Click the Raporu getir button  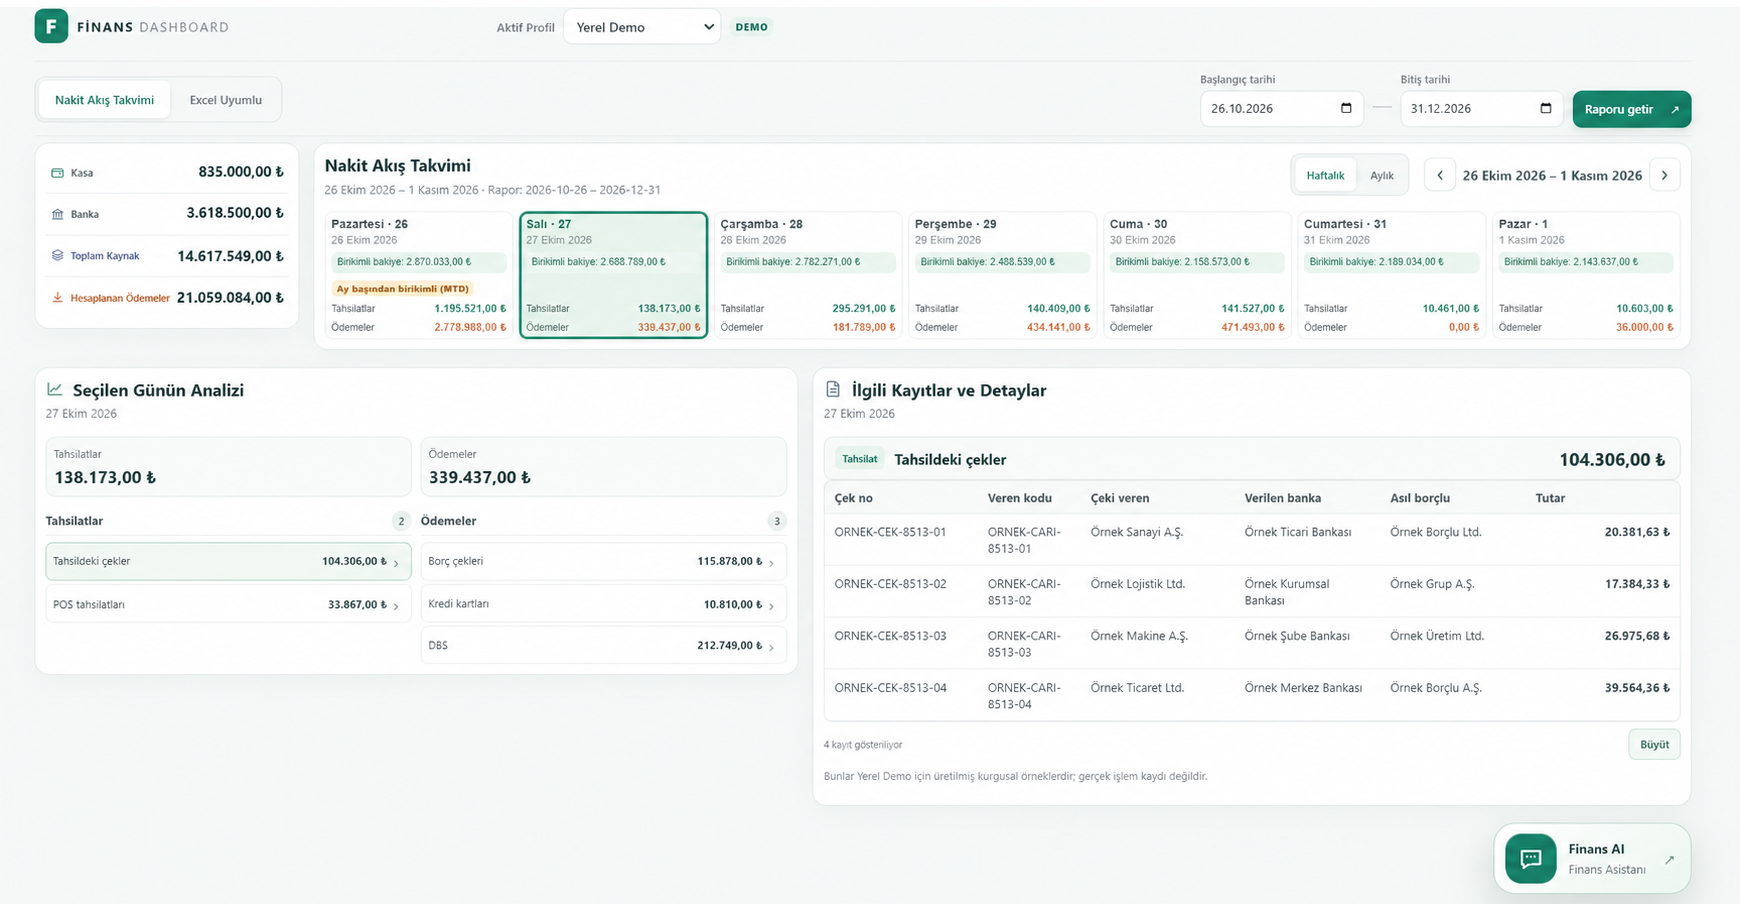(1632, 109)
